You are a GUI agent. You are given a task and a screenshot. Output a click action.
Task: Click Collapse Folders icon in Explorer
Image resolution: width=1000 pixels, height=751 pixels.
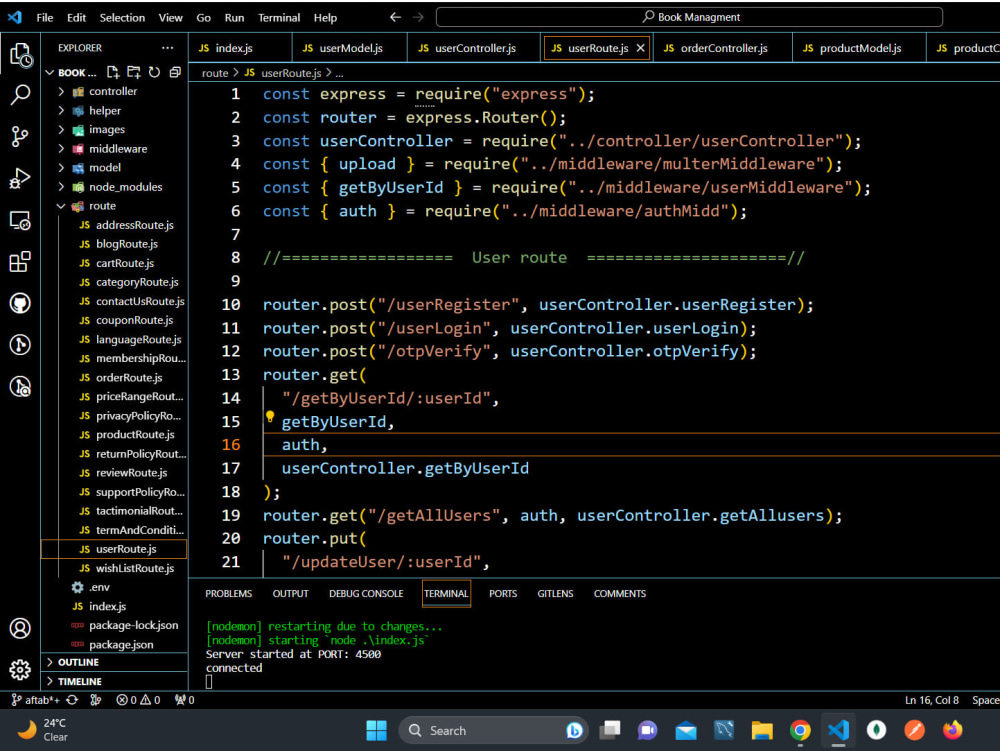[x=175, y=72]
